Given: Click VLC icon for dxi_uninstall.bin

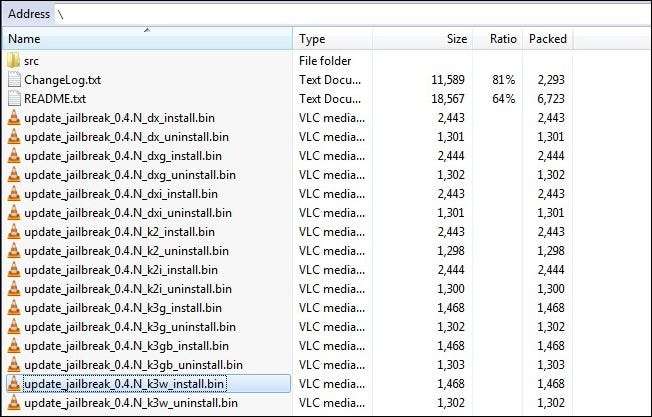Looking at the screenshot, I should [x=14, y=213].
